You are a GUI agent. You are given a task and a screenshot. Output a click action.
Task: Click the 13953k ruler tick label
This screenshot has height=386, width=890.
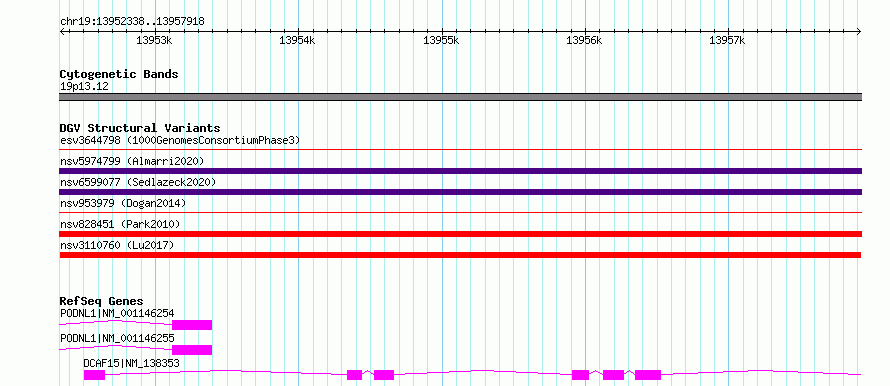154,40
